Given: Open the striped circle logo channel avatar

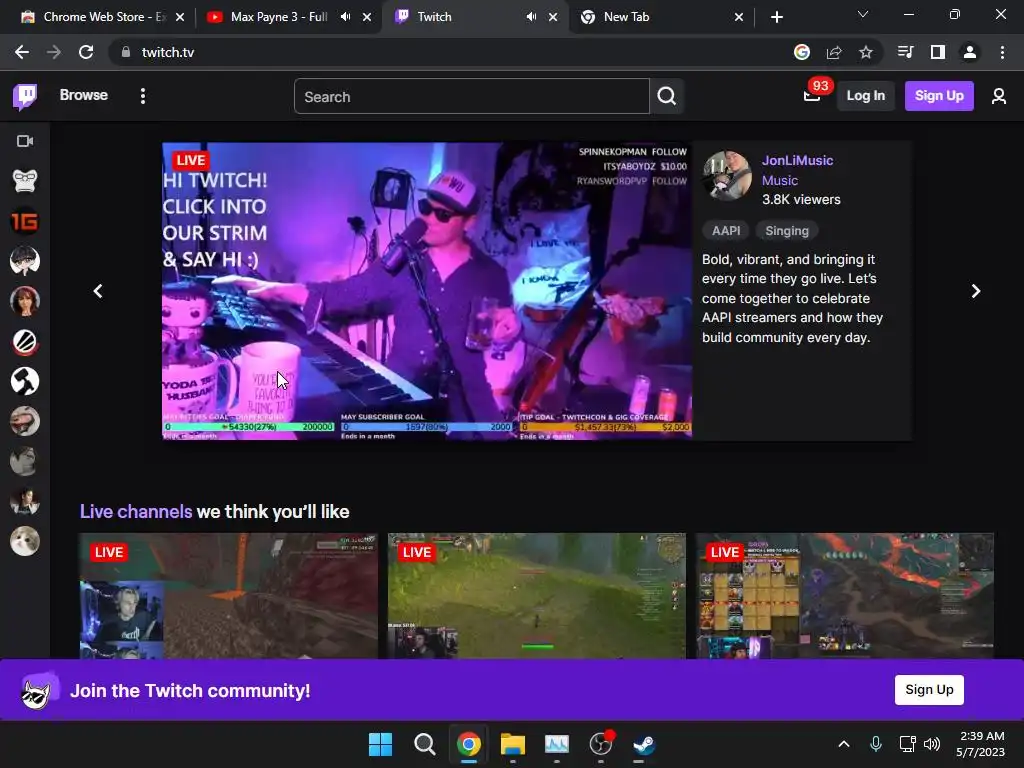Looking at the screenshot, I should coord(25,342).
